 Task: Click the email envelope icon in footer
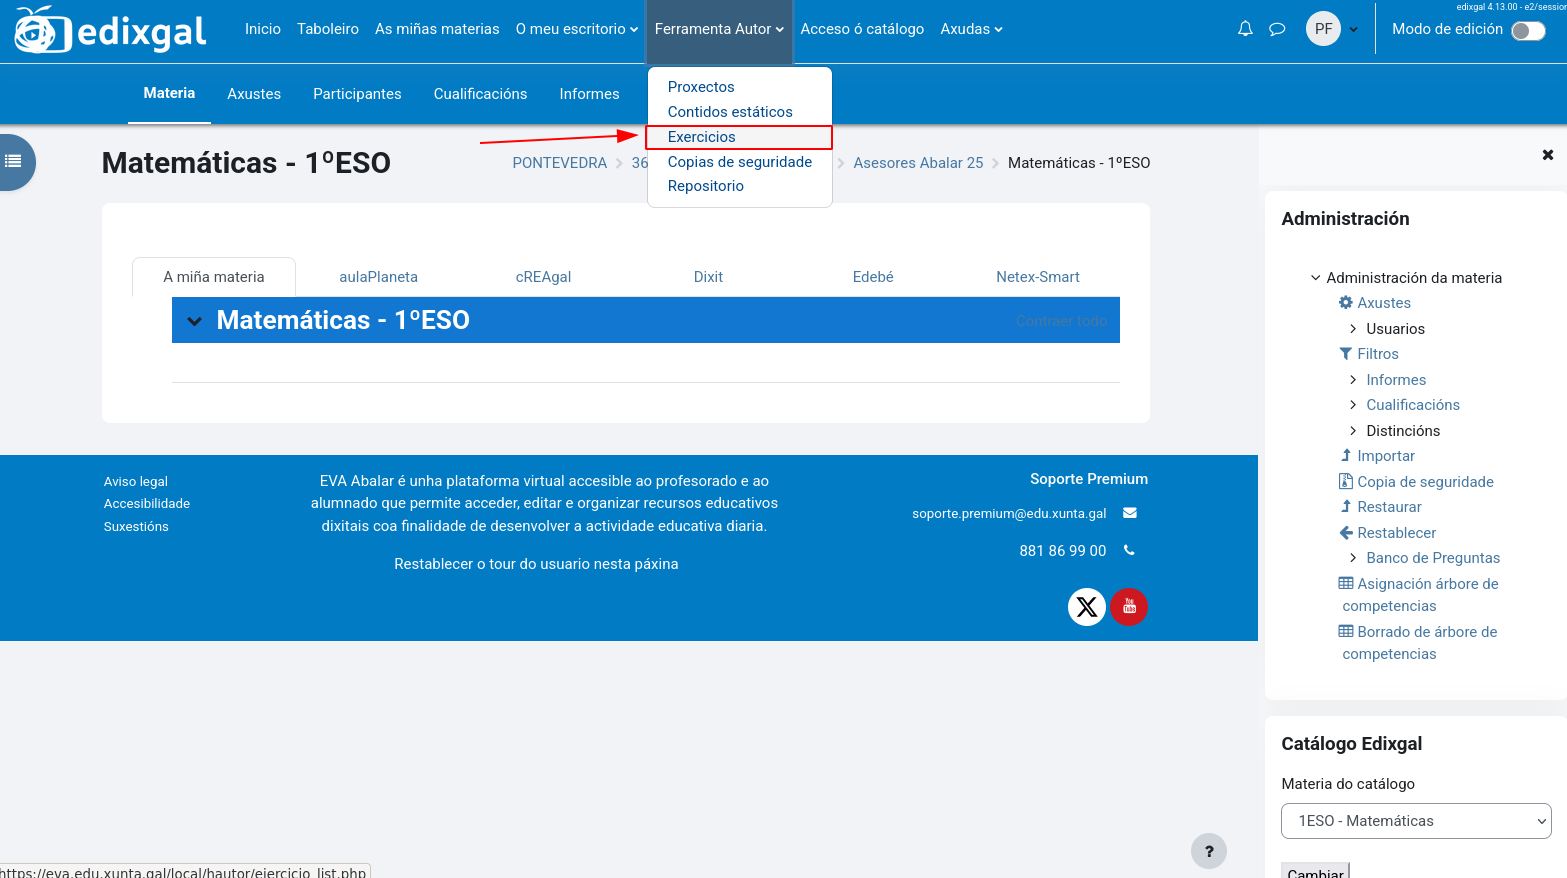1130,513
